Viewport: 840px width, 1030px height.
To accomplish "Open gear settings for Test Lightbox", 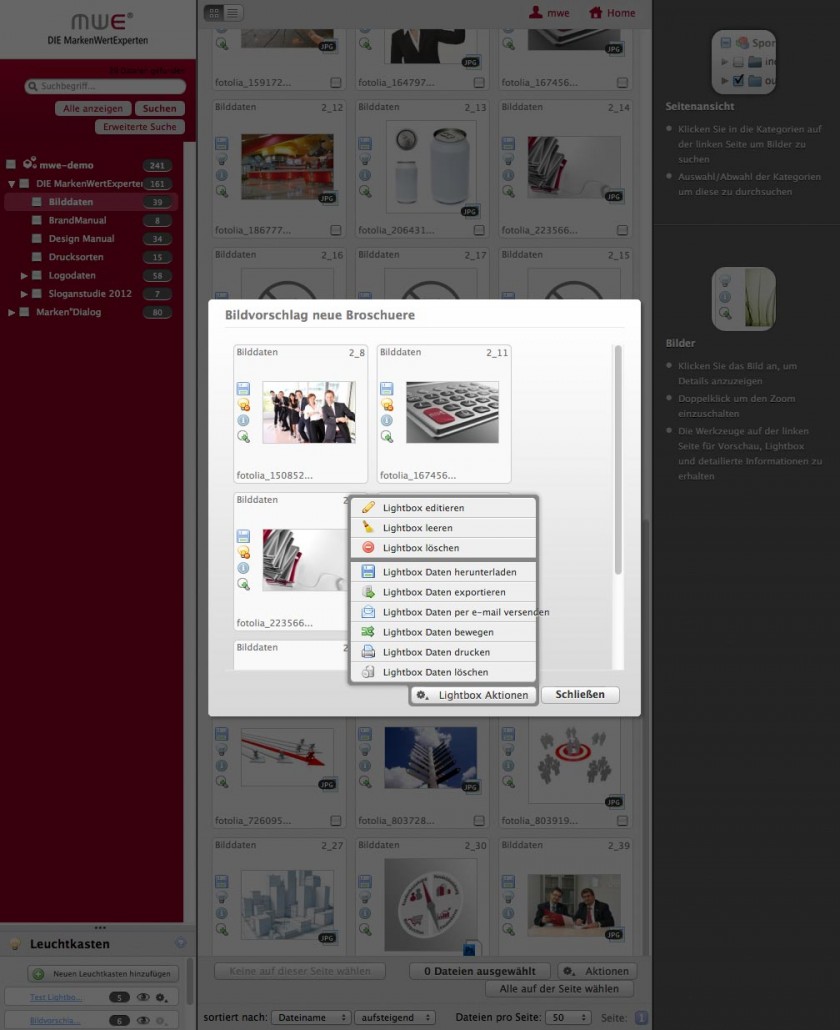I will 162,997.
